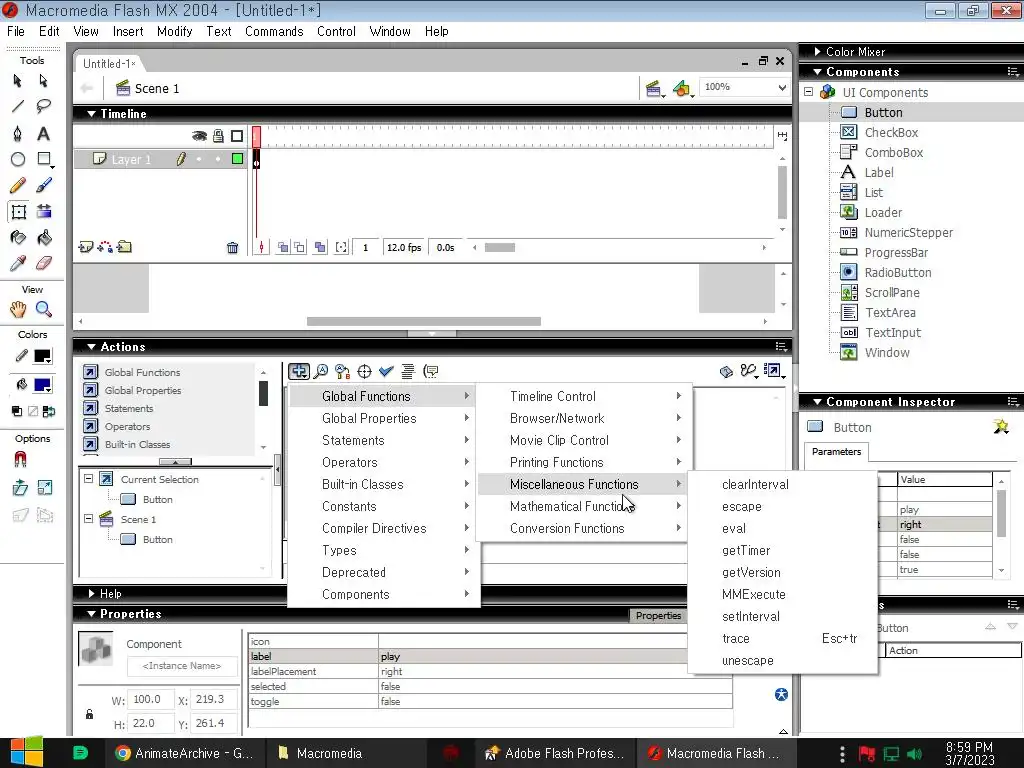Expand the Color Mixer panel
This screenshot has height=768, width=1024.
click(x=817, y=52)
